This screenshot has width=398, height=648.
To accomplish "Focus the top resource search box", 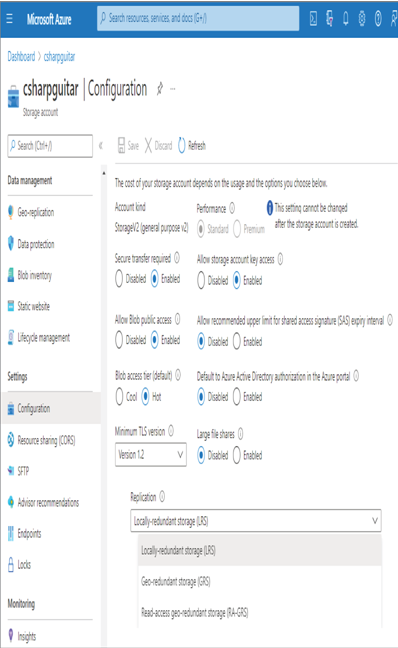I will click(198, 18).
